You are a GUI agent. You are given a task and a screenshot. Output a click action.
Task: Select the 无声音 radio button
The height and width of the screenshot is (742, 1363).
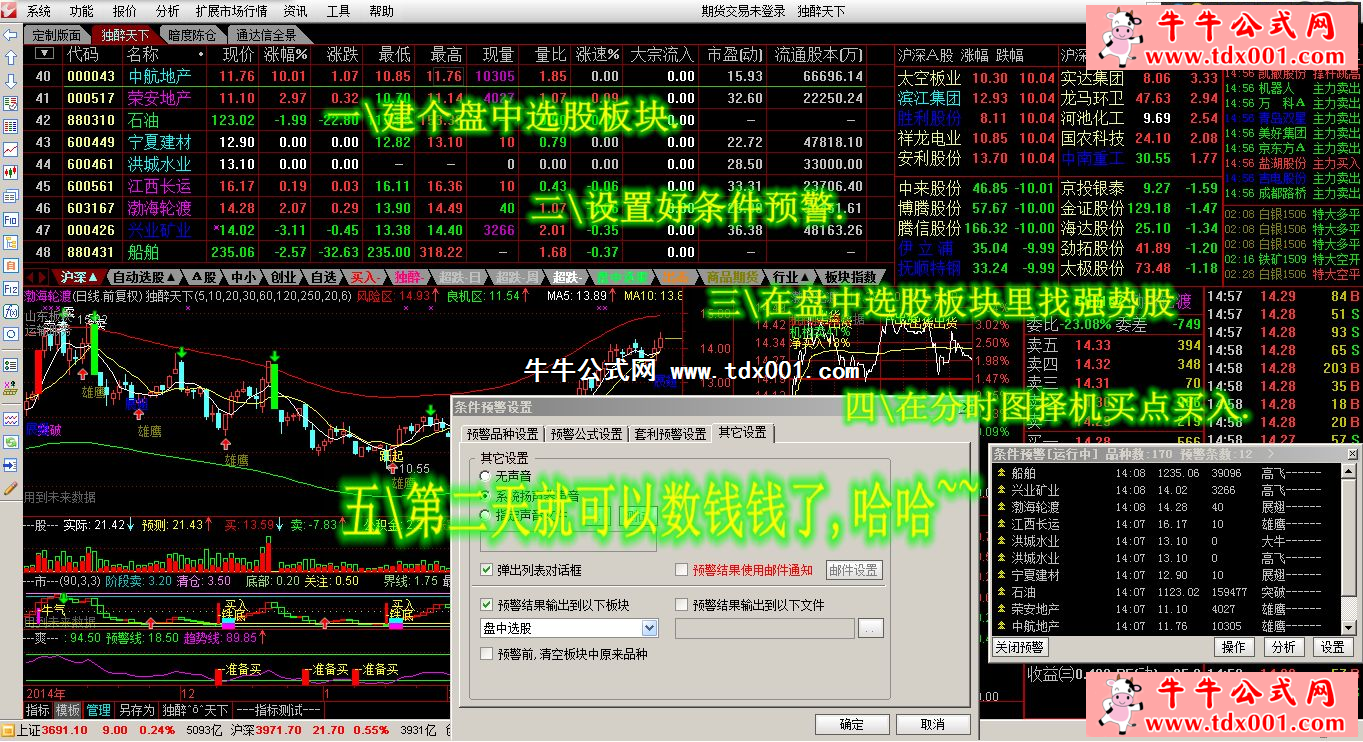(486, 477)
